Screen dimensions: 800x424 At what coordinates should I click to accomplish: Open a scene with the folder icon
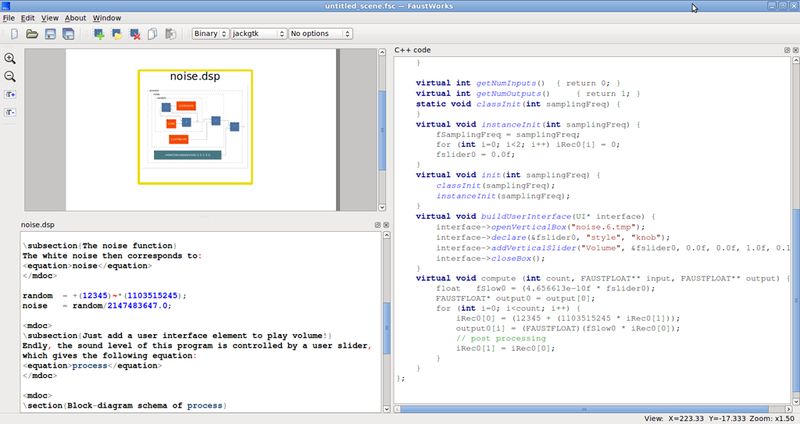[x=32, y=34]
